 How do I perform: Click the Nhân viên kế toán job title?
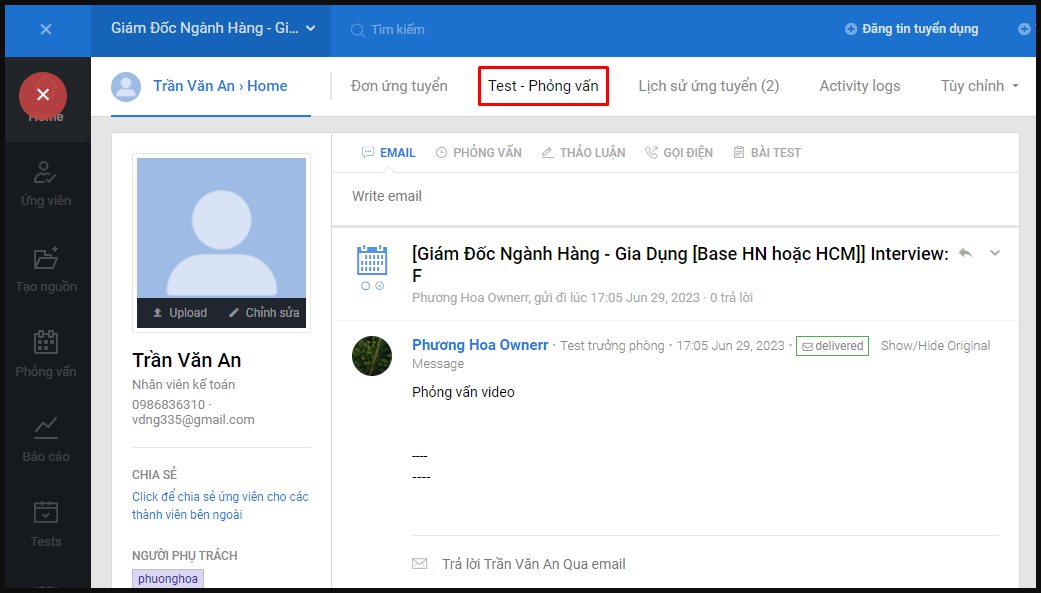(183, 384)
